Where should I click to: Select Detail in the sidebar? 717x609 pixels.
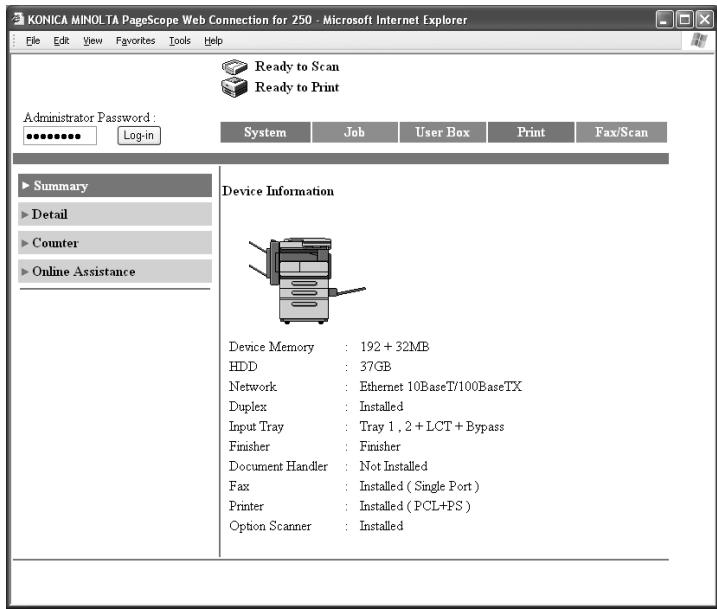[115, 214]
